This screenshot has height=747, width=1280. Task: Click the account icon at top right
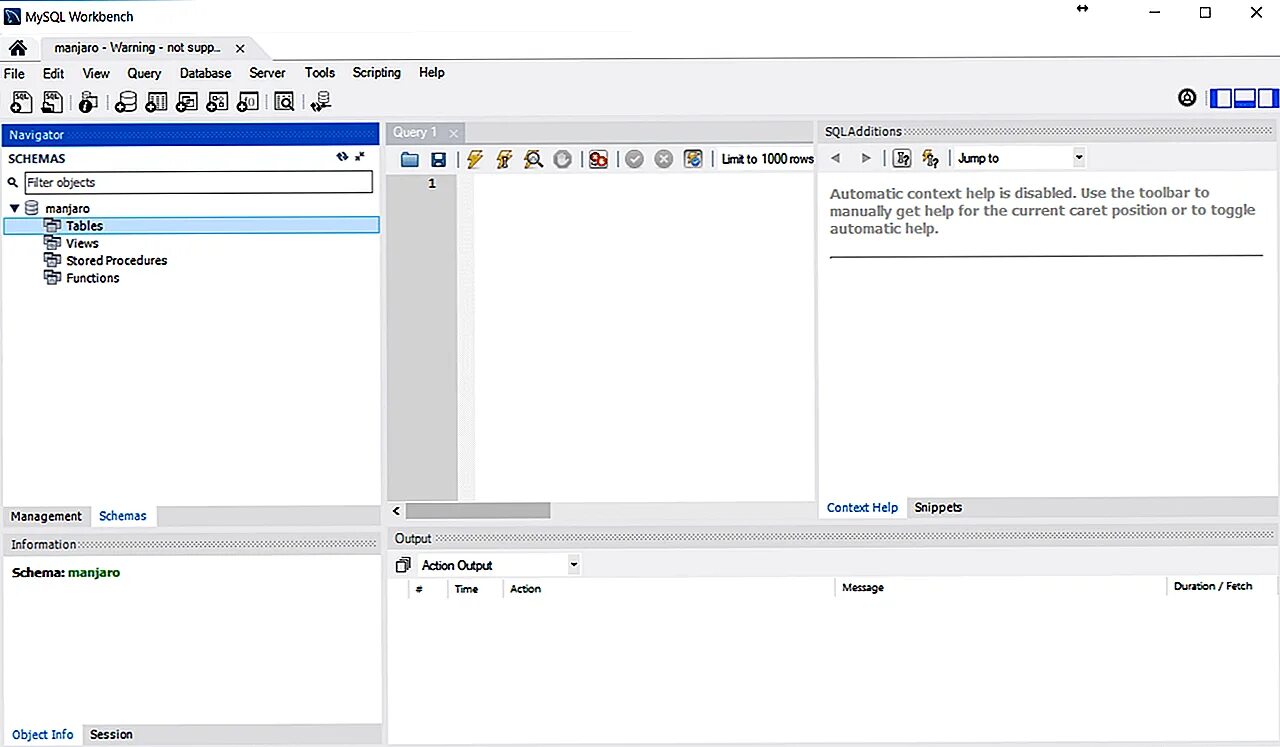click(x=1187, y=98)
